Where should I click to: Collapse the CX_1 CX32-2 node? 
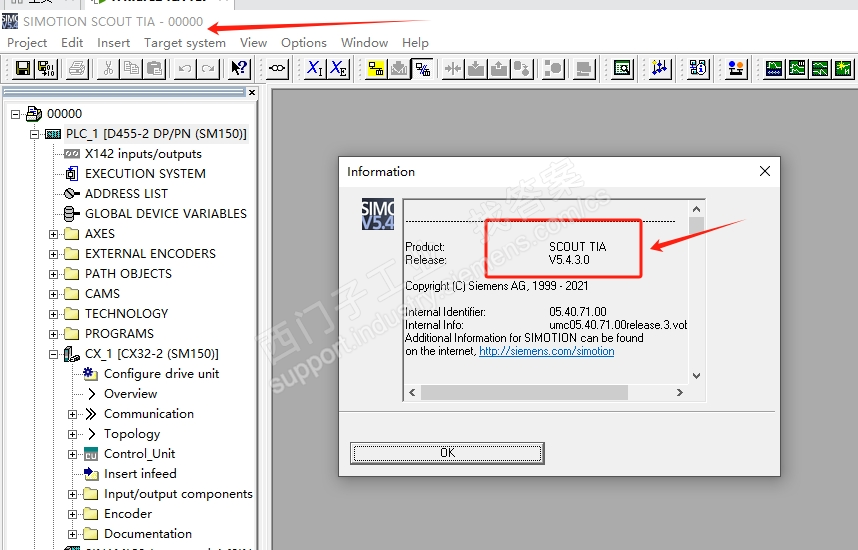pyautogui.click(x=53, y=354)
